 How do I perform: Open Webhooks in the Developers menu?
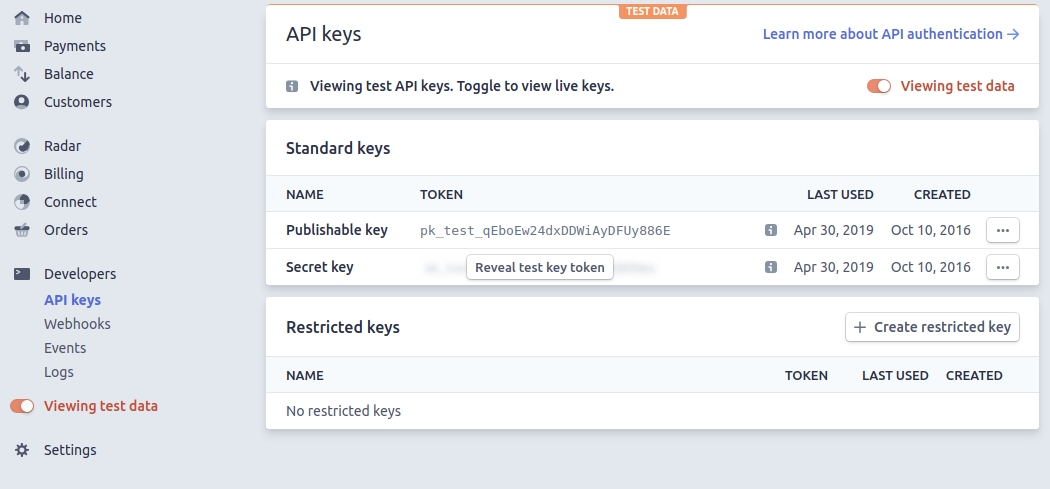(x=77, y=324)
